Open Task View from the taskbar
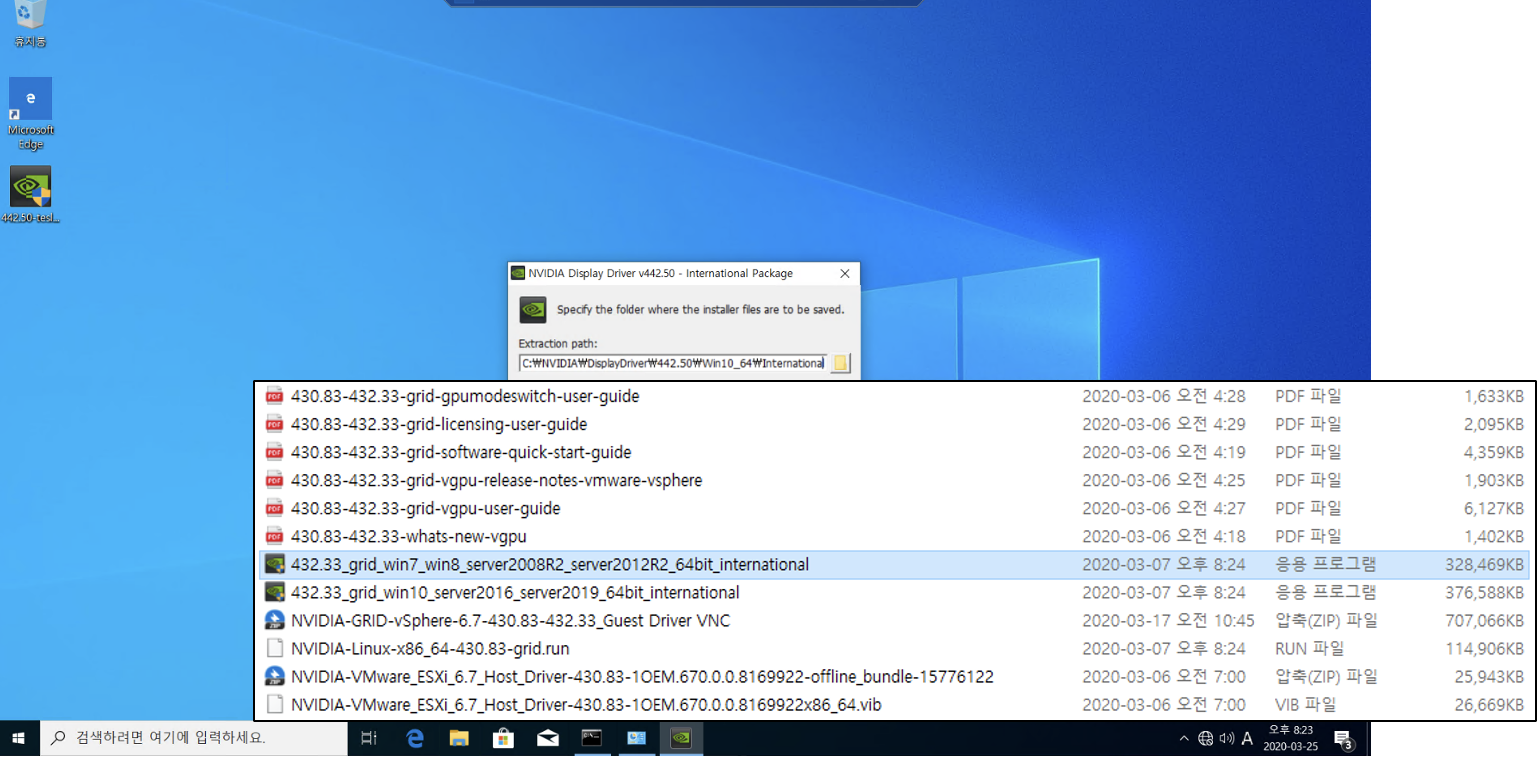 coord(368,739)
